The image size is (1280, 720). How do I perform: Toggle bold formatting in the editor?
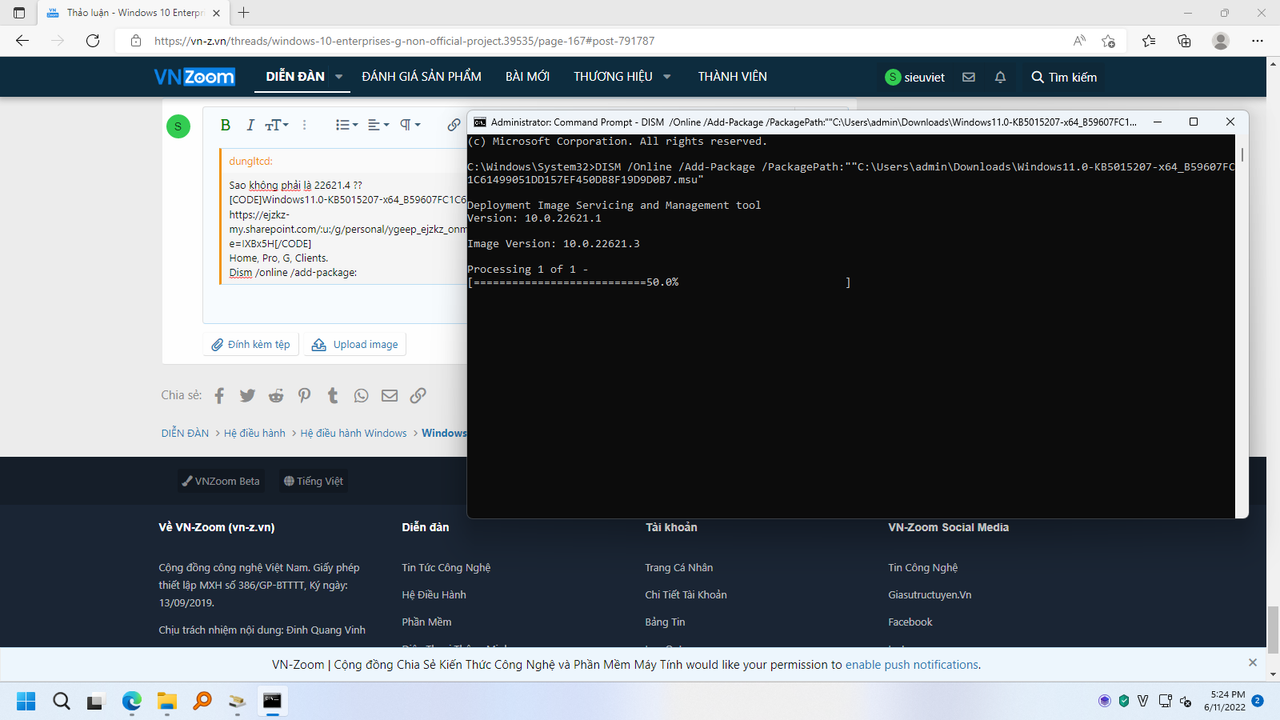pos(225,125)
